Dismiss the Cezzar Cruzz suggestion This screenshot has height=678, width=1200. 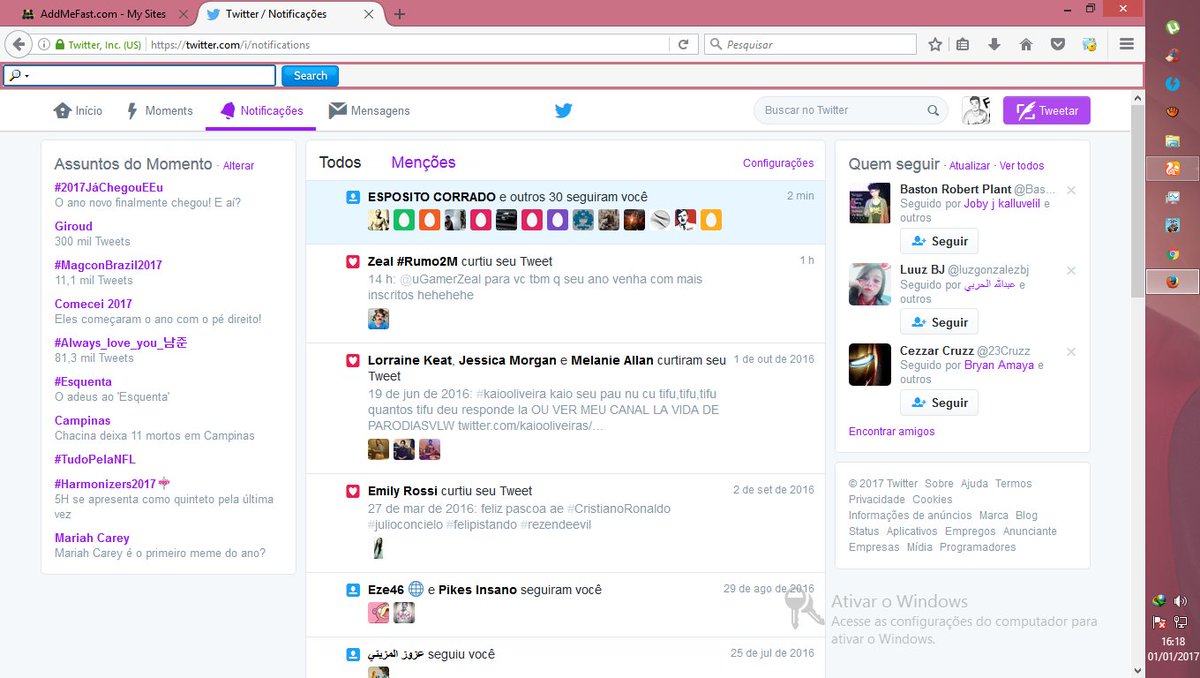pyautogui.click(x=1071, y=352)
